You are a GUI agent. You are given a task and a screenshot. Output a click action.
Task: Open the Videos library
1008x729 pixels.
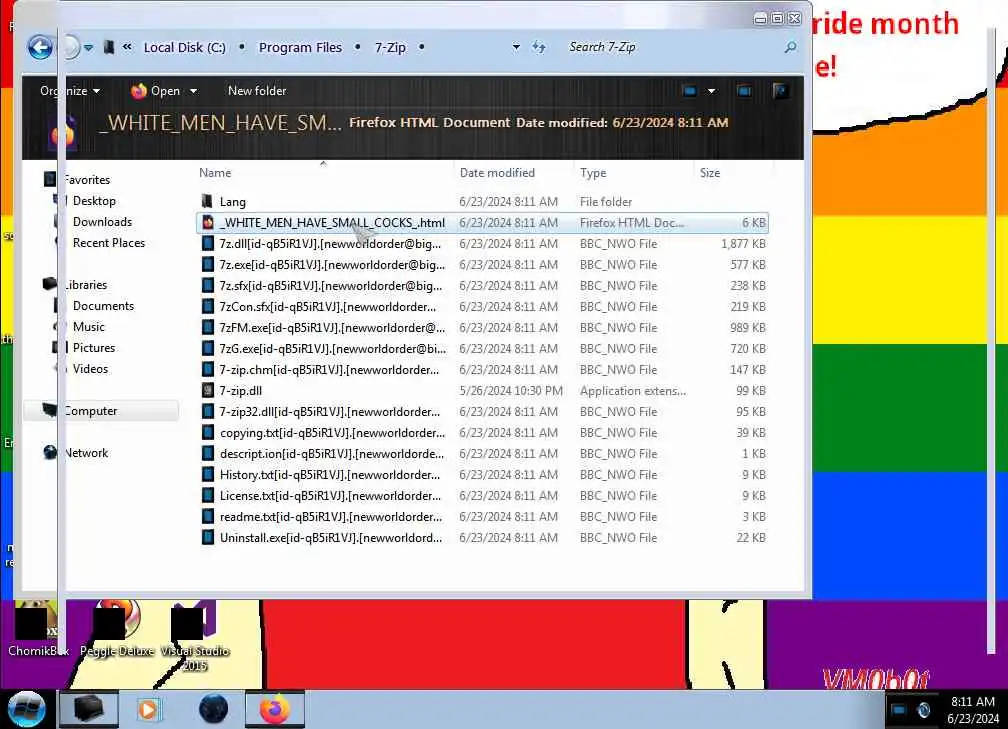[90, 369]
